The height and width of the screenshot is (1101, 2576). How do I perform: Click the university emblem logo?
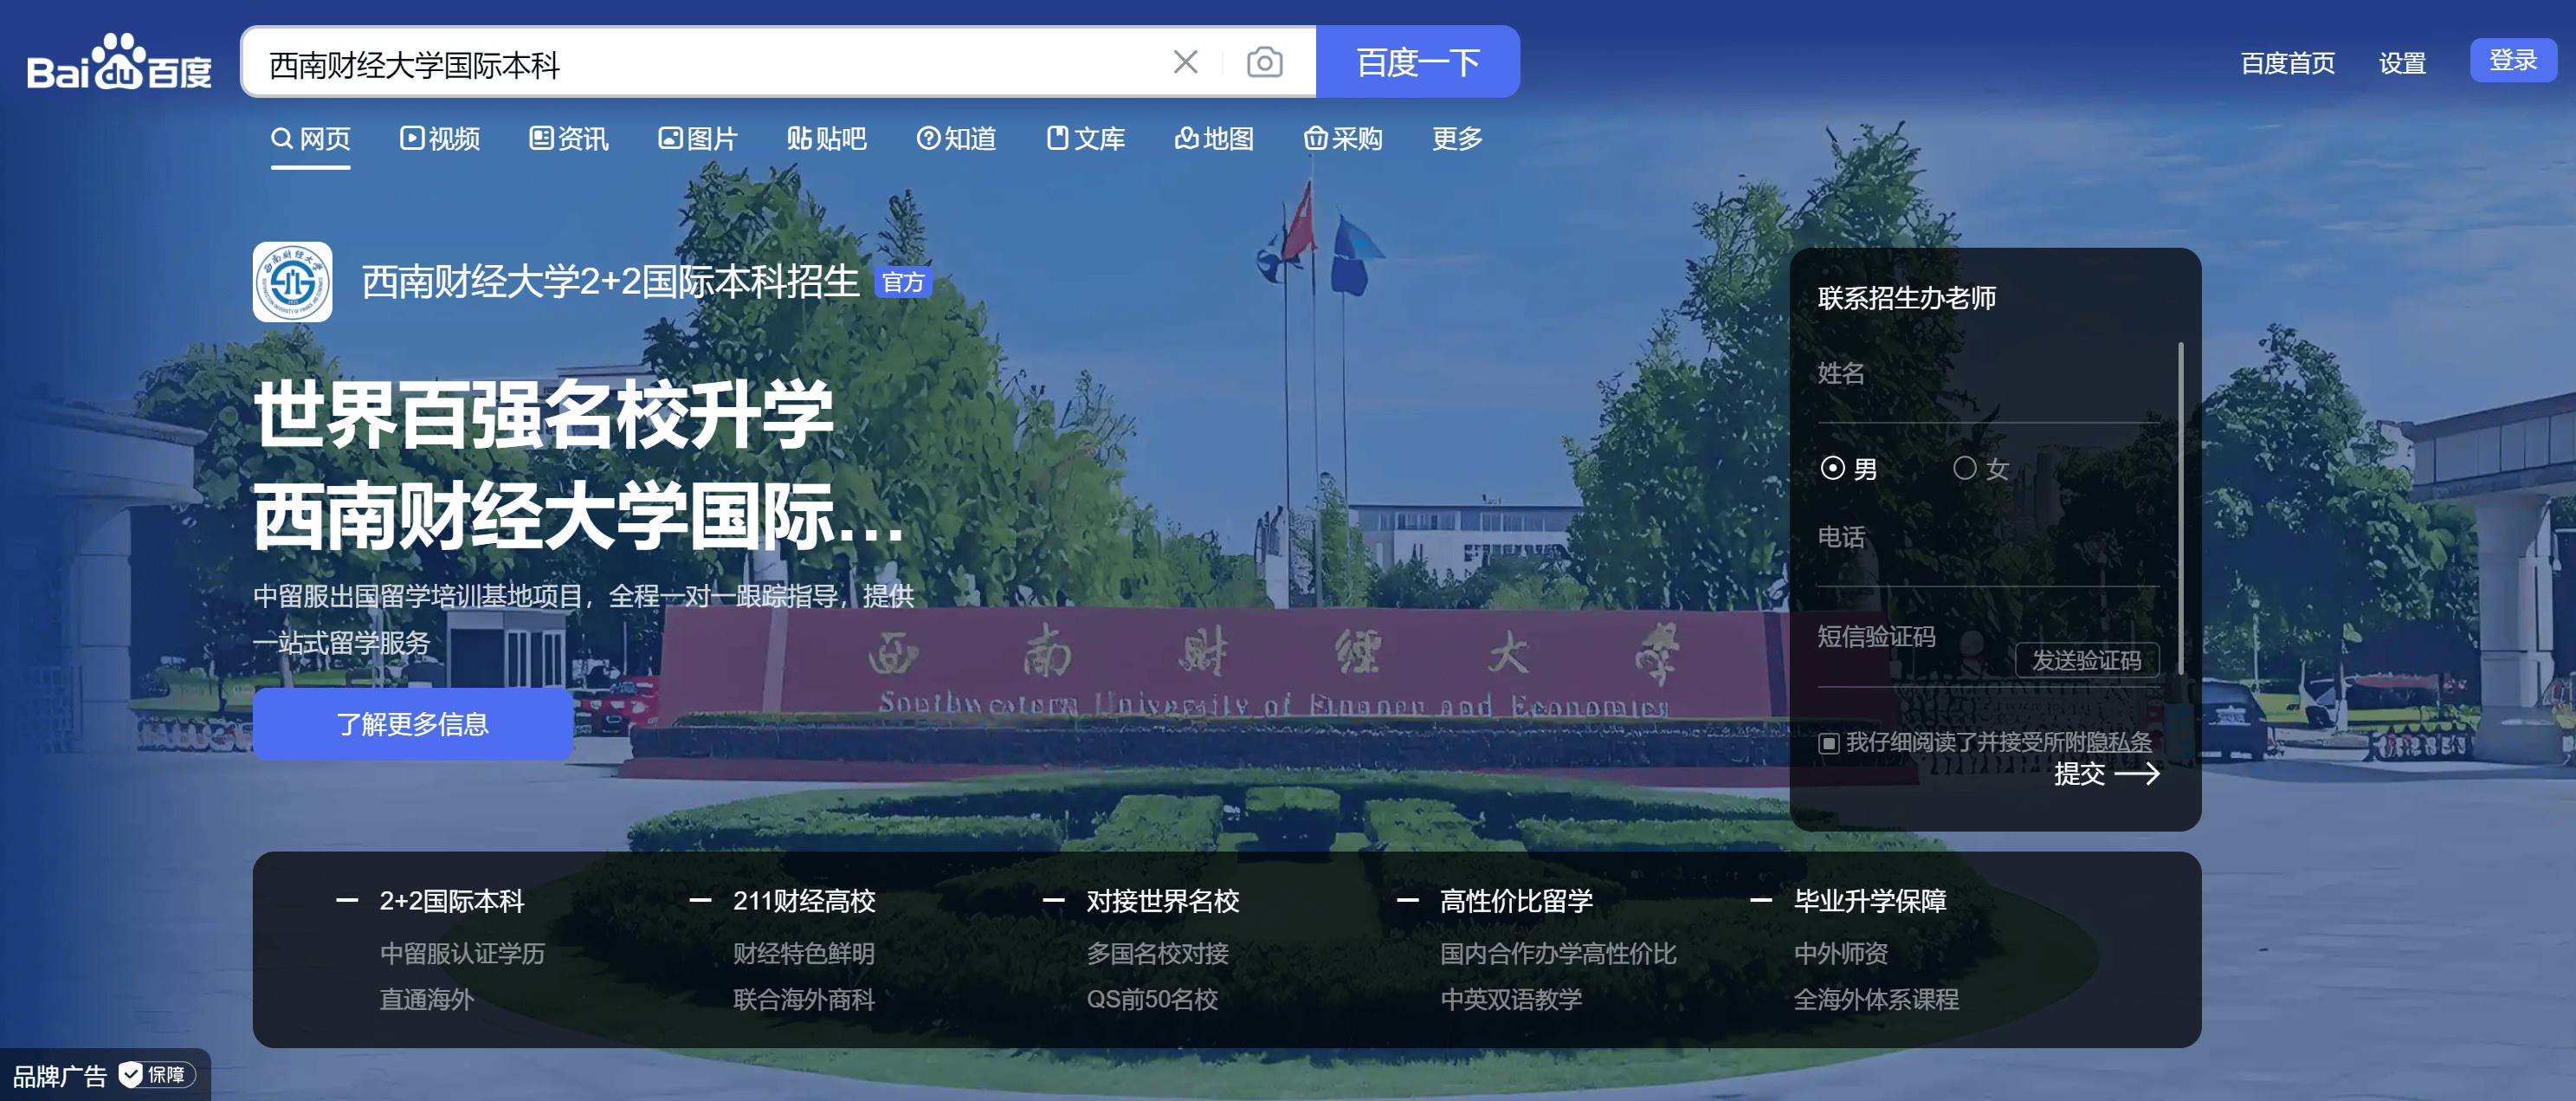coord(292,282)
